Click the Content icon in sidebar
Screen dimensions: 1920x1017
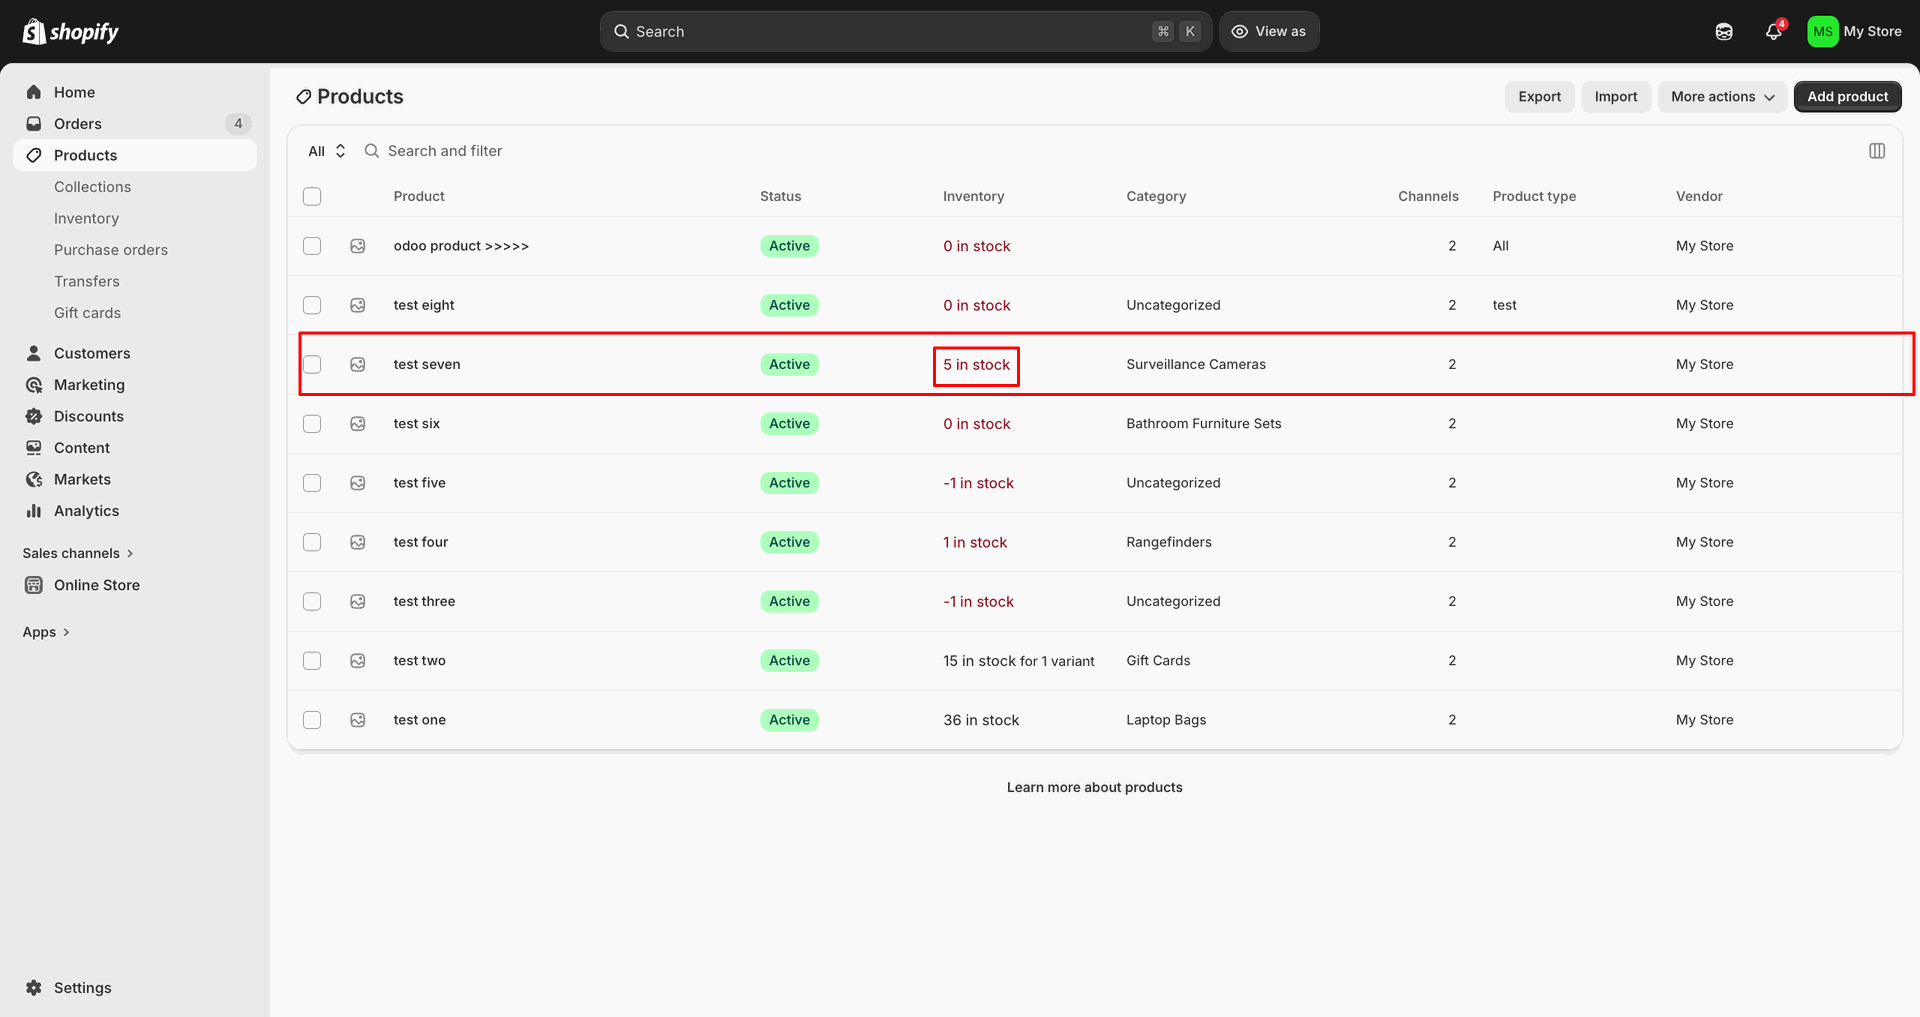(34, 448)
